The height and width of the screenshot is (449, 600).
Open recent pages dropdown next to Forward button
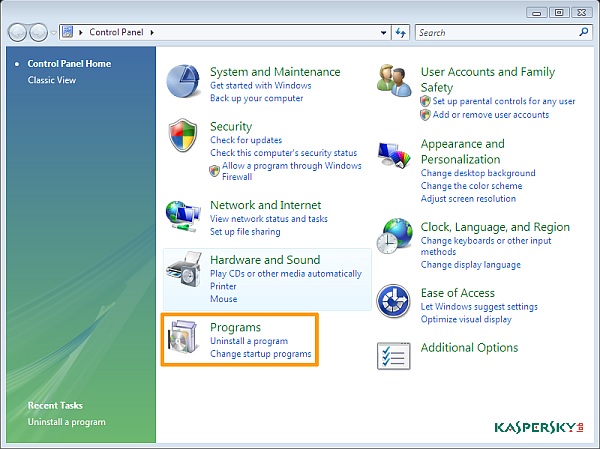click(x=54, y=33)
